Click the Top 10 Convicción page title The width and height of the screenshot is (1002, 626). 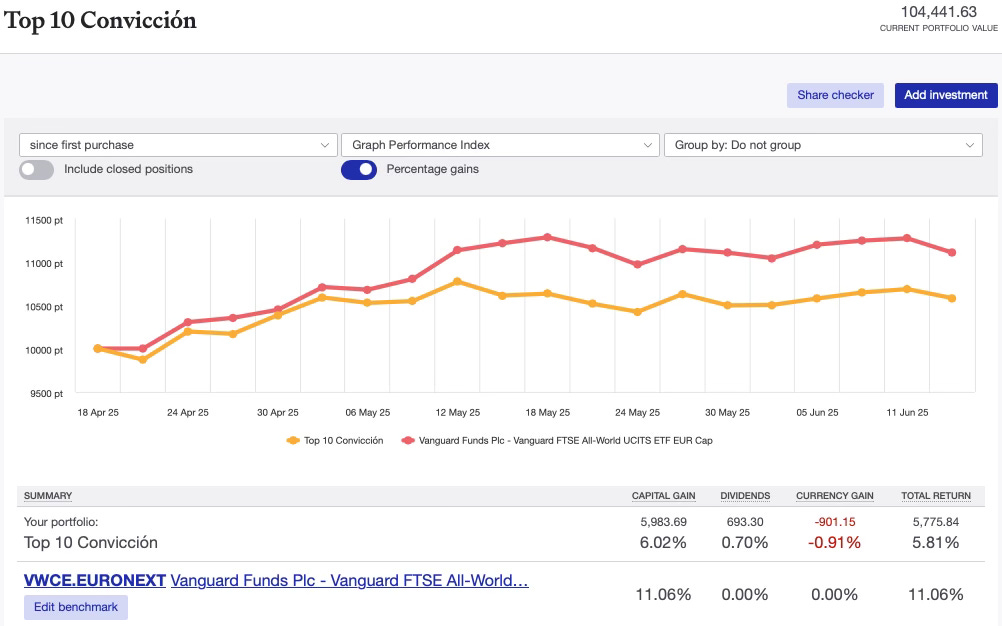[x=100, y=20]
